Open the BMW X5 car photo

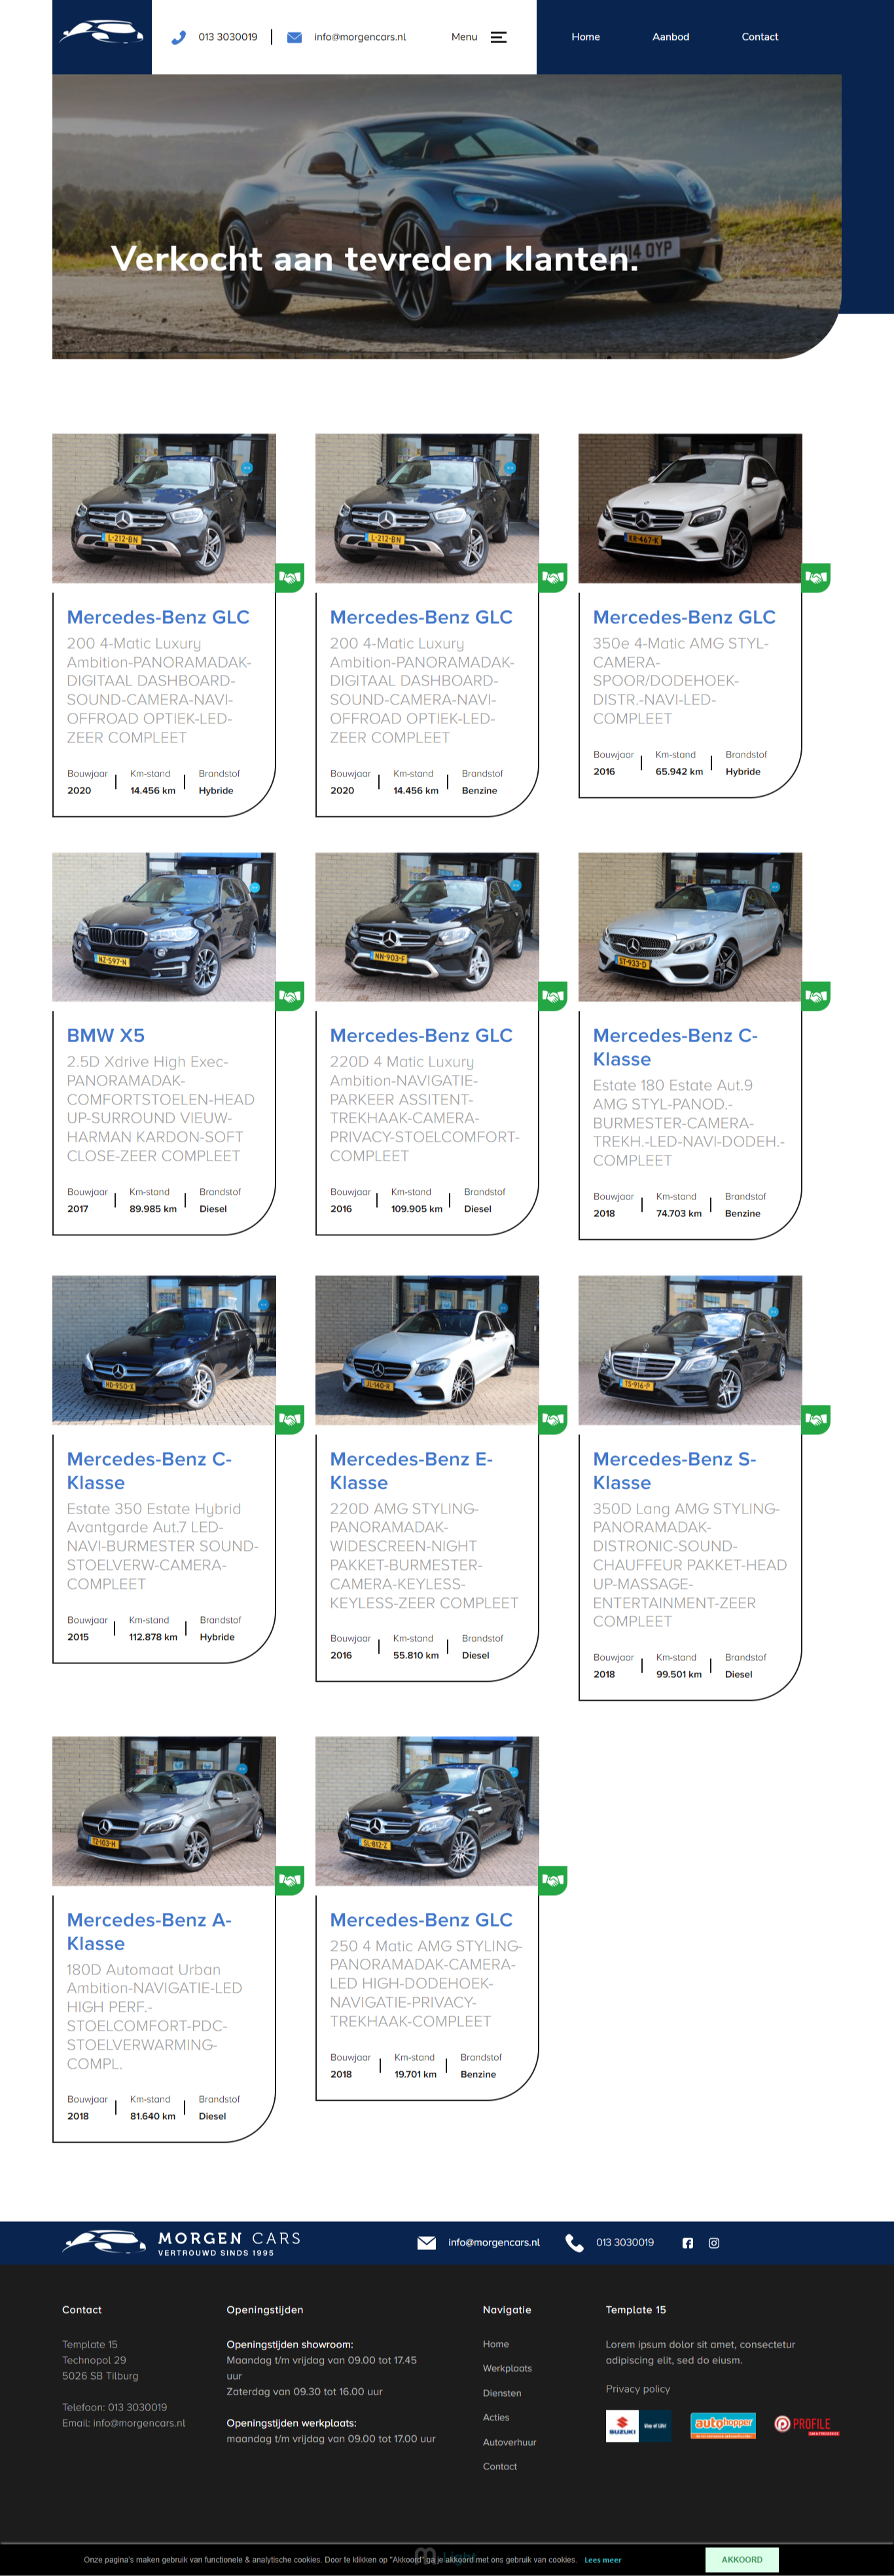(164, 927)
